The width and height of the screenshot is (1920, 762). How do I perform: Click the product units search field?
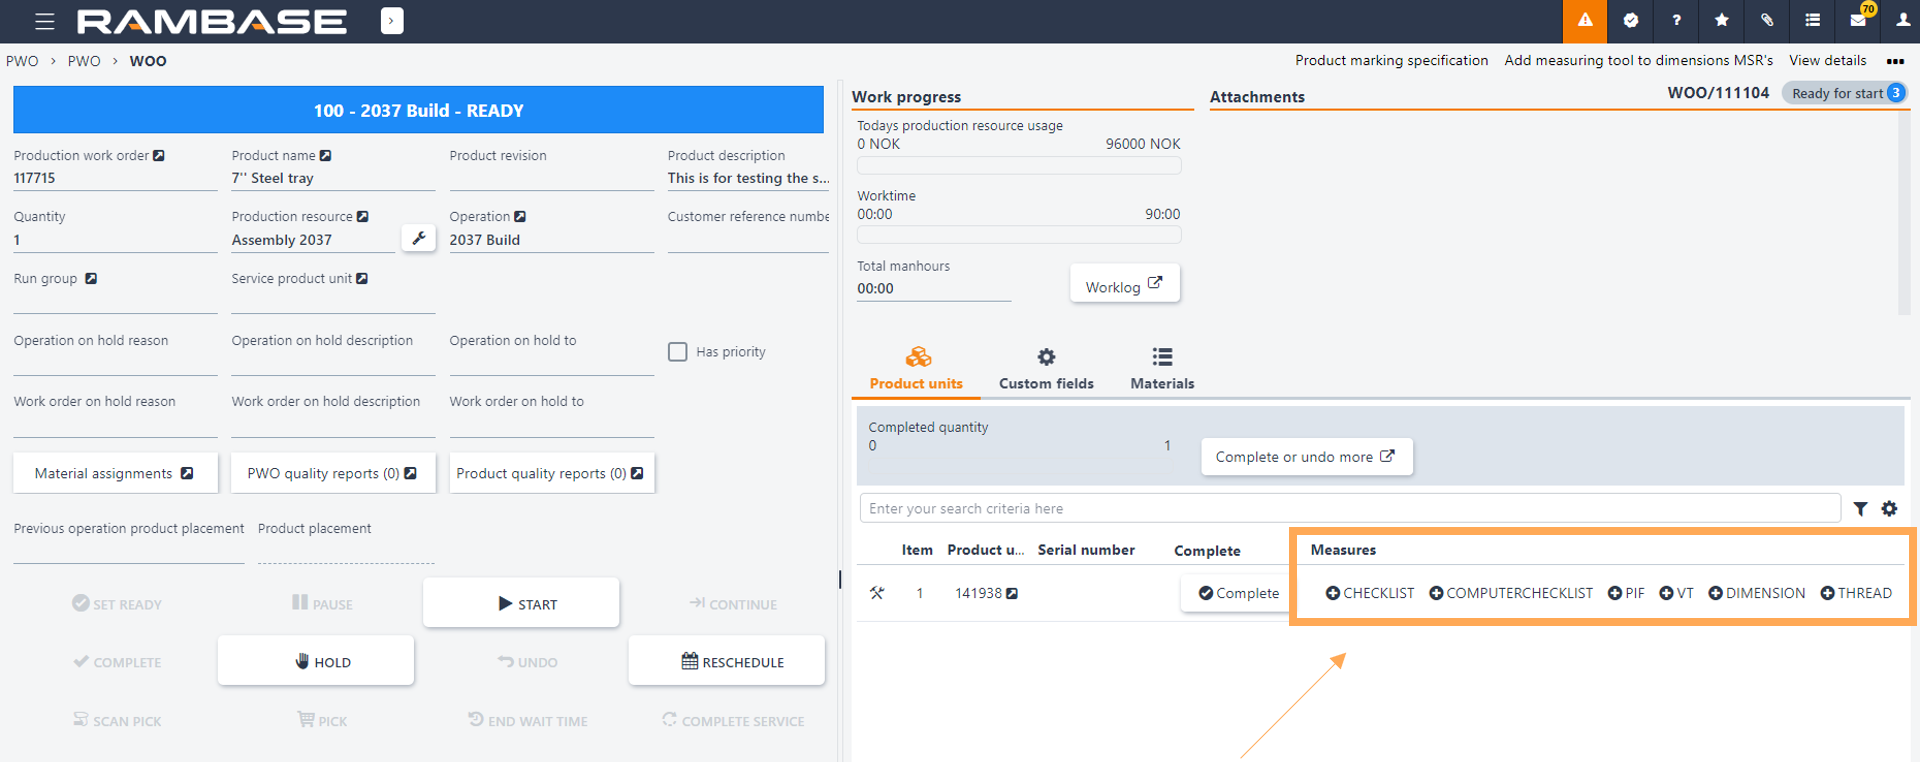(x=1349, y=508)
